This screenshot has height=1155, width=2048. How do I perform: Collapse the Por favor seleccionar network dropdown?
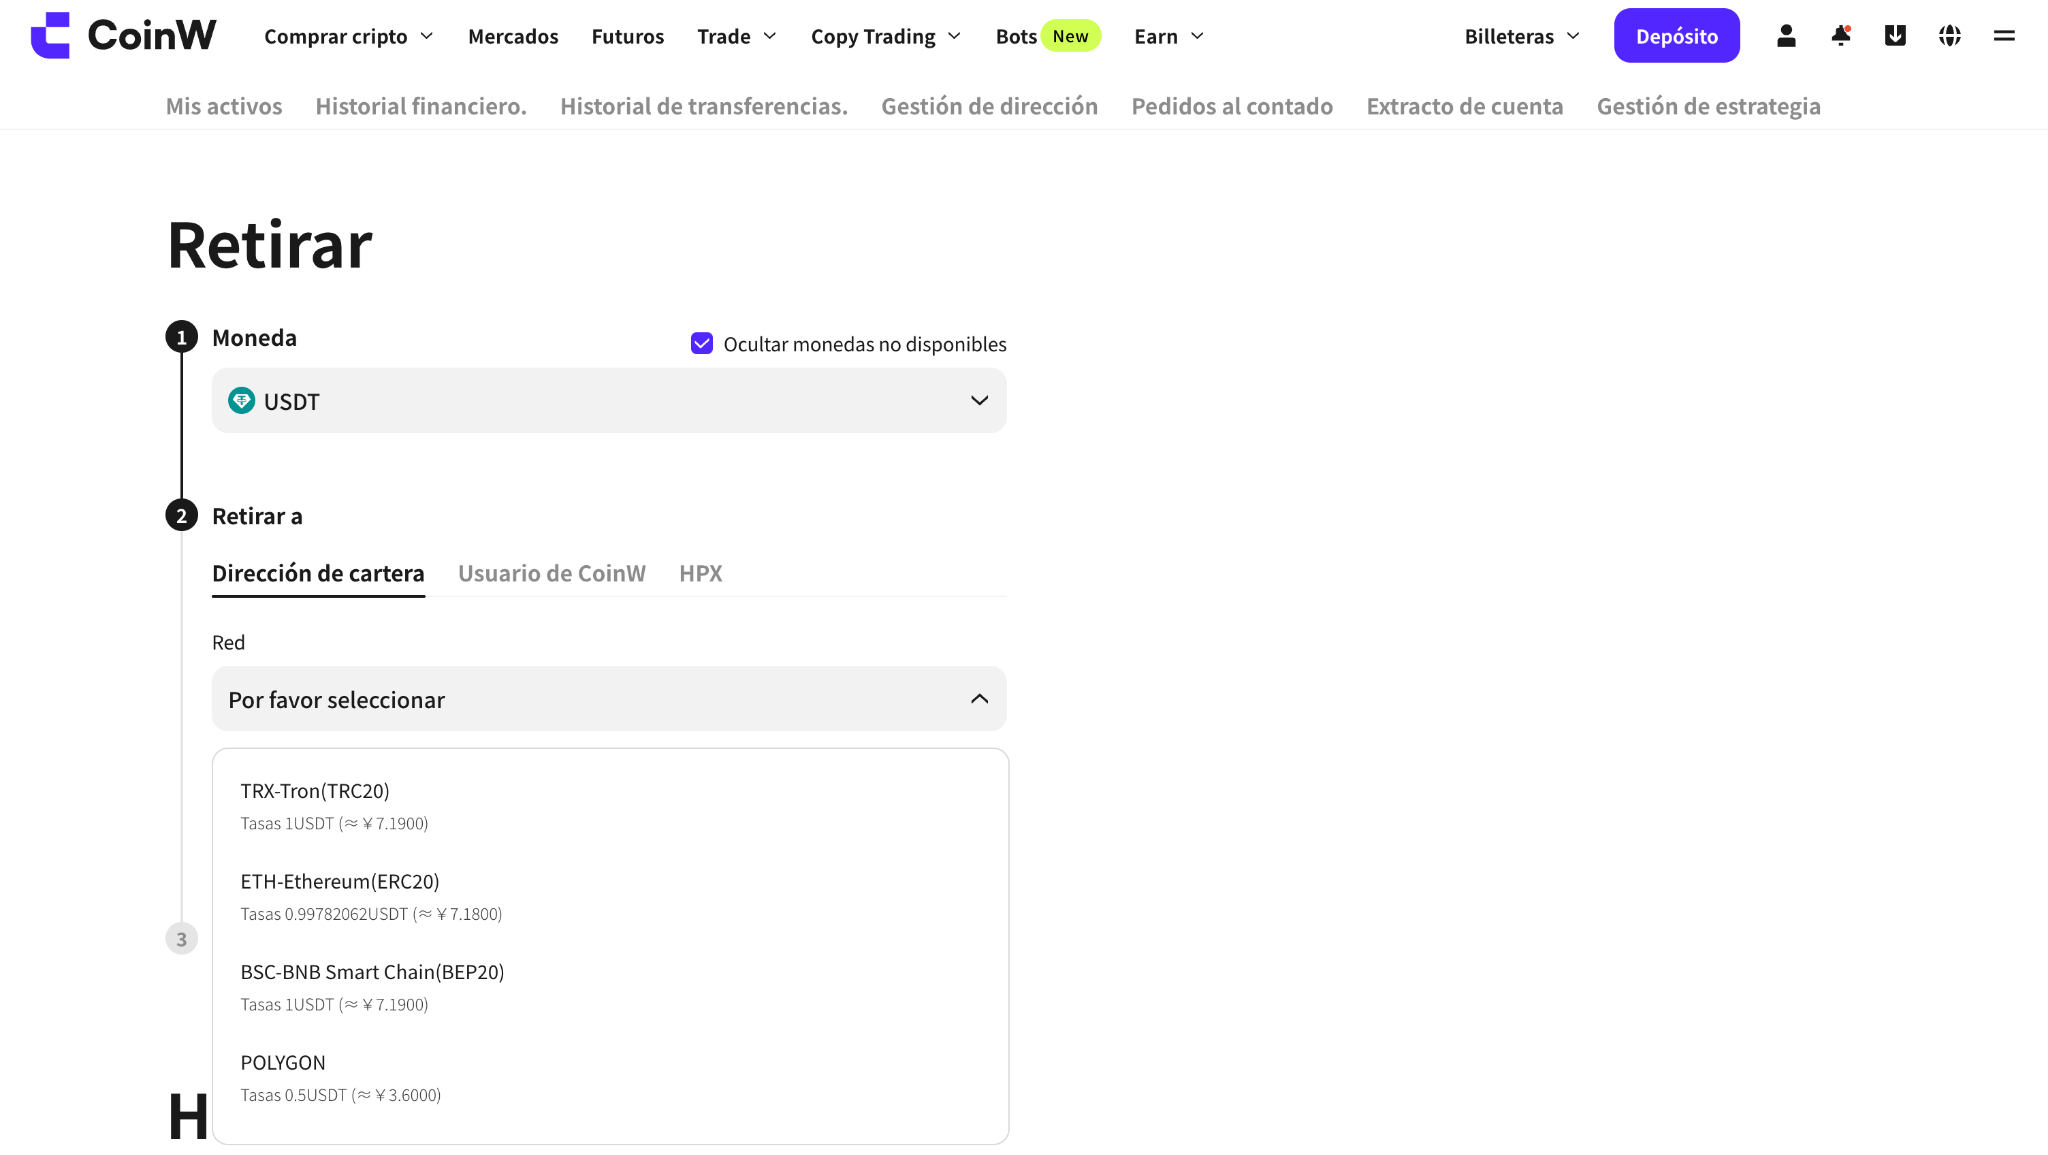point(609,699)
